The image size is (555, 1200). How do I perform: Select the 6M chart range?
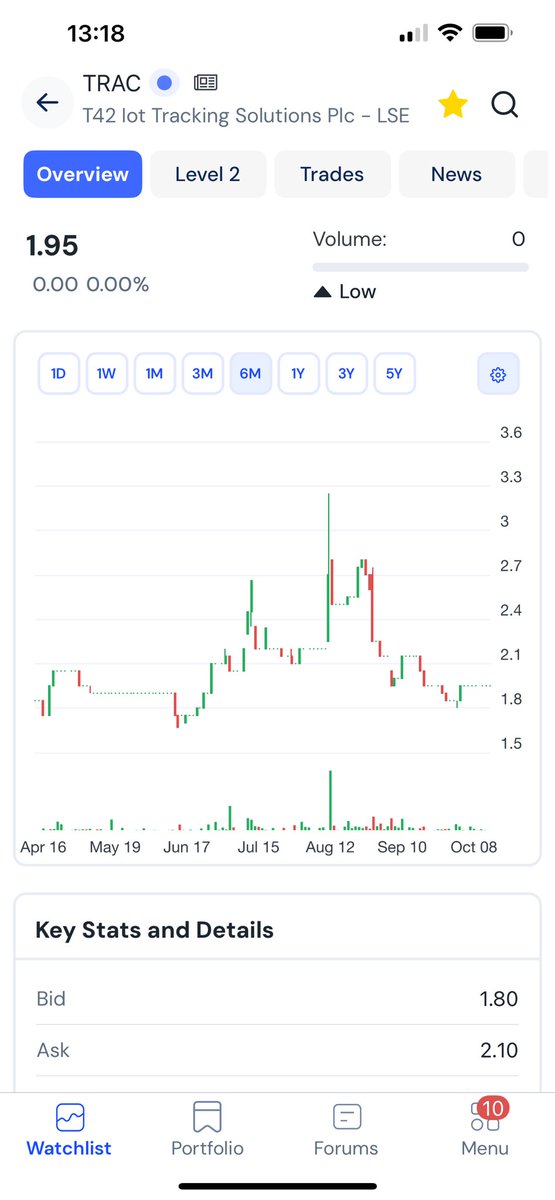(x=250, y=374)
